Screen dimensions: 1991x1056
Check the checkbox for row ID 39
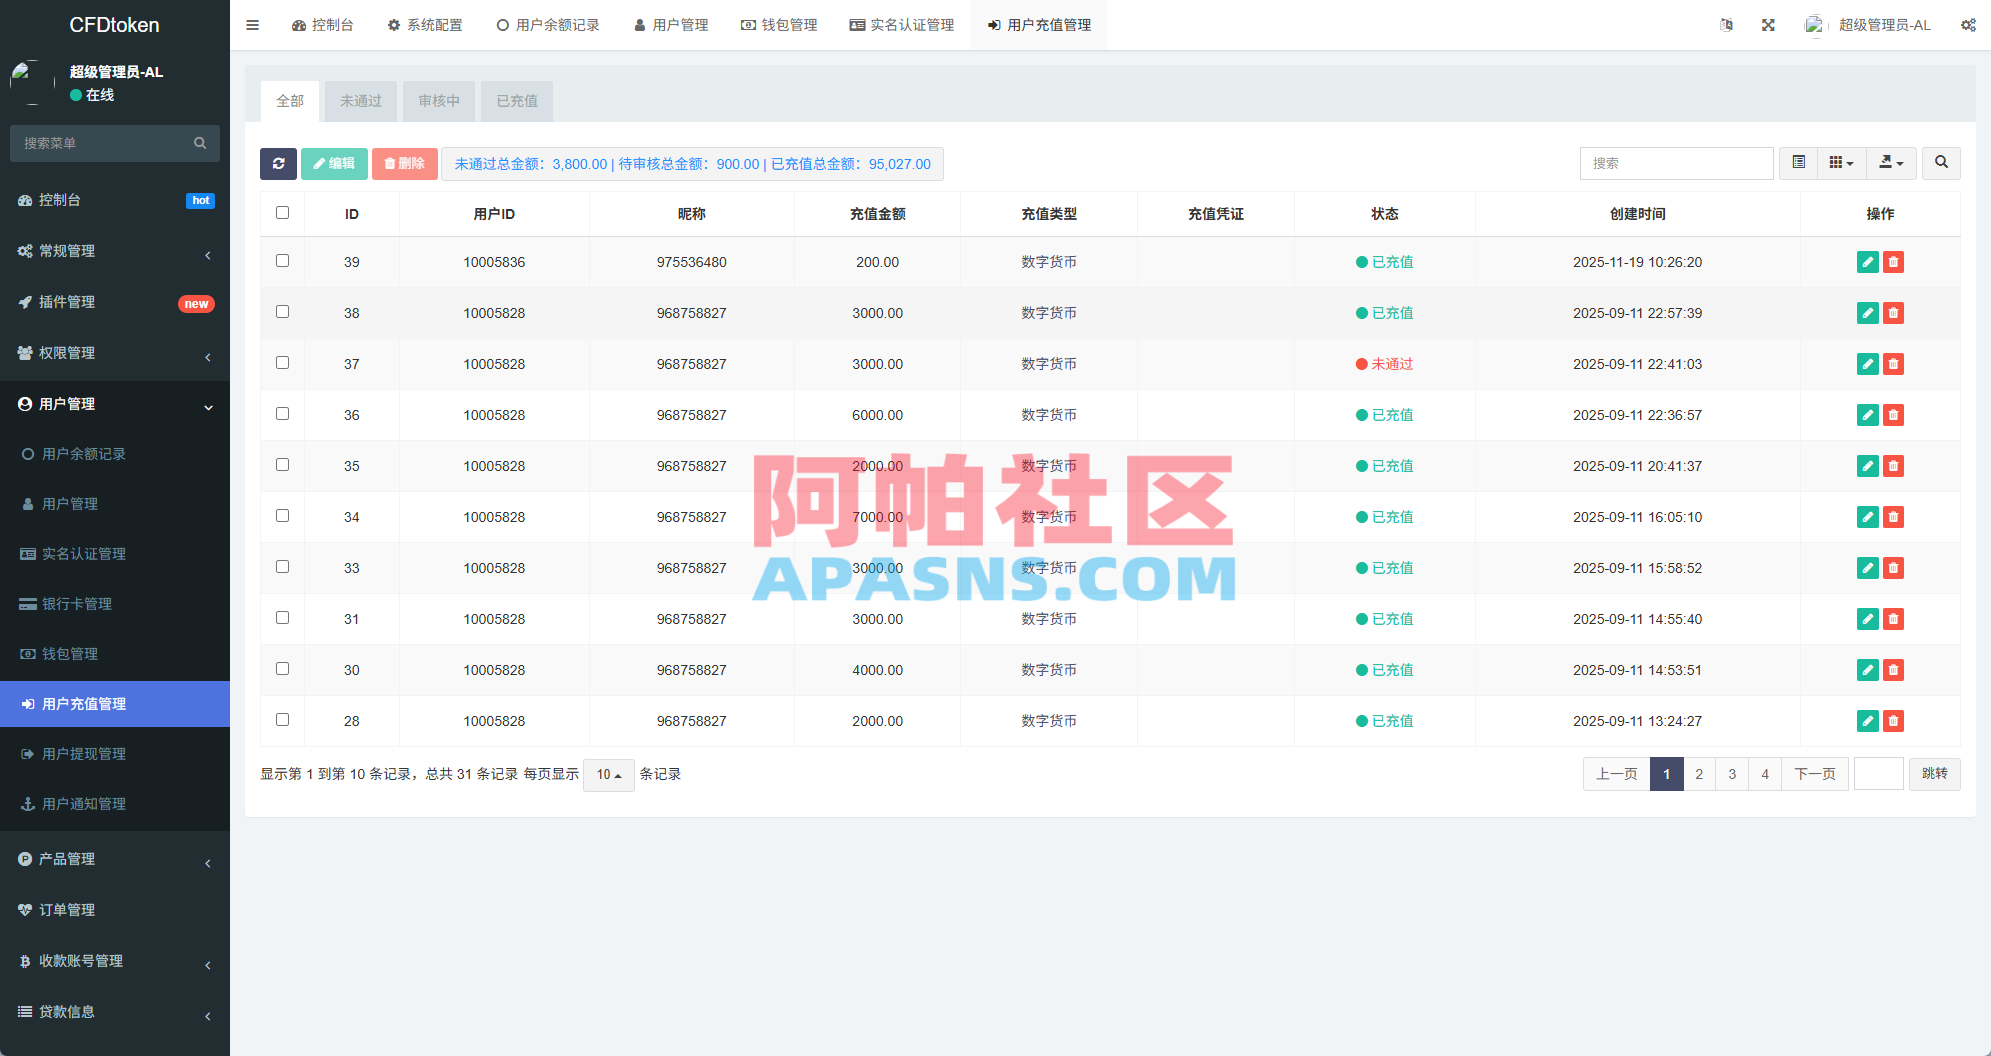tap(283, 261)
